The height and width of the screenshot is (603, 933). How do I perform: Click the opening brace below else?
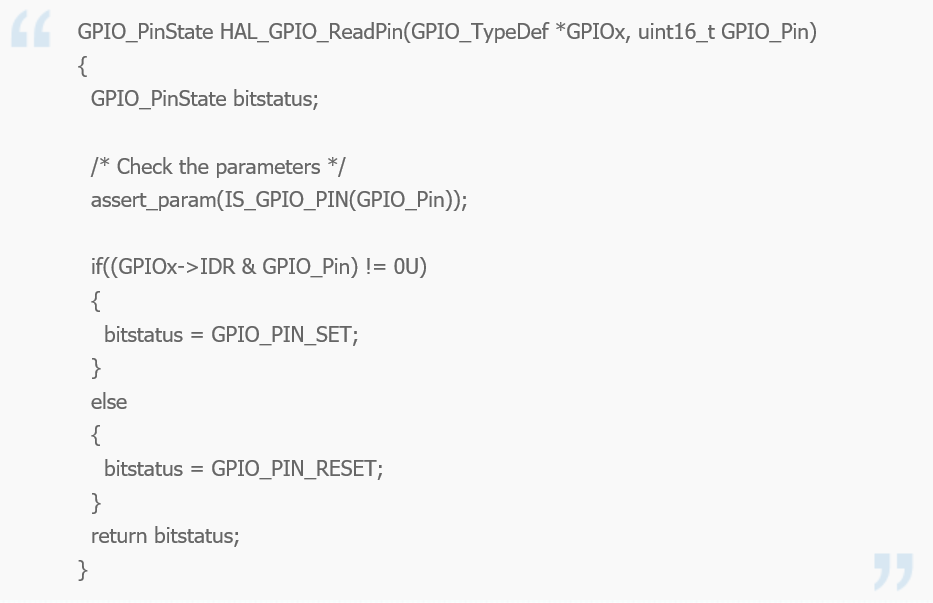[x=96, y=435]
